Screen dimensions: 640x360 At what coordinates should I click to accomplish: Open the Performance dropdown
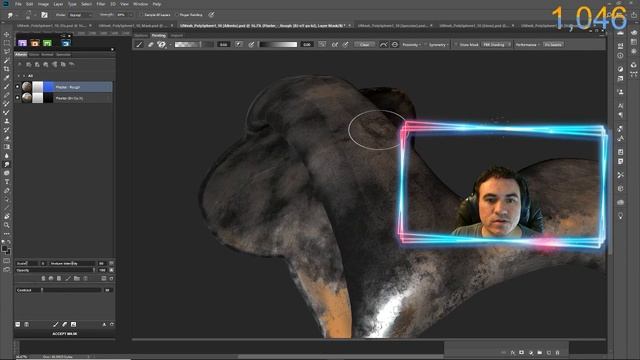click(x=527, y=44)
